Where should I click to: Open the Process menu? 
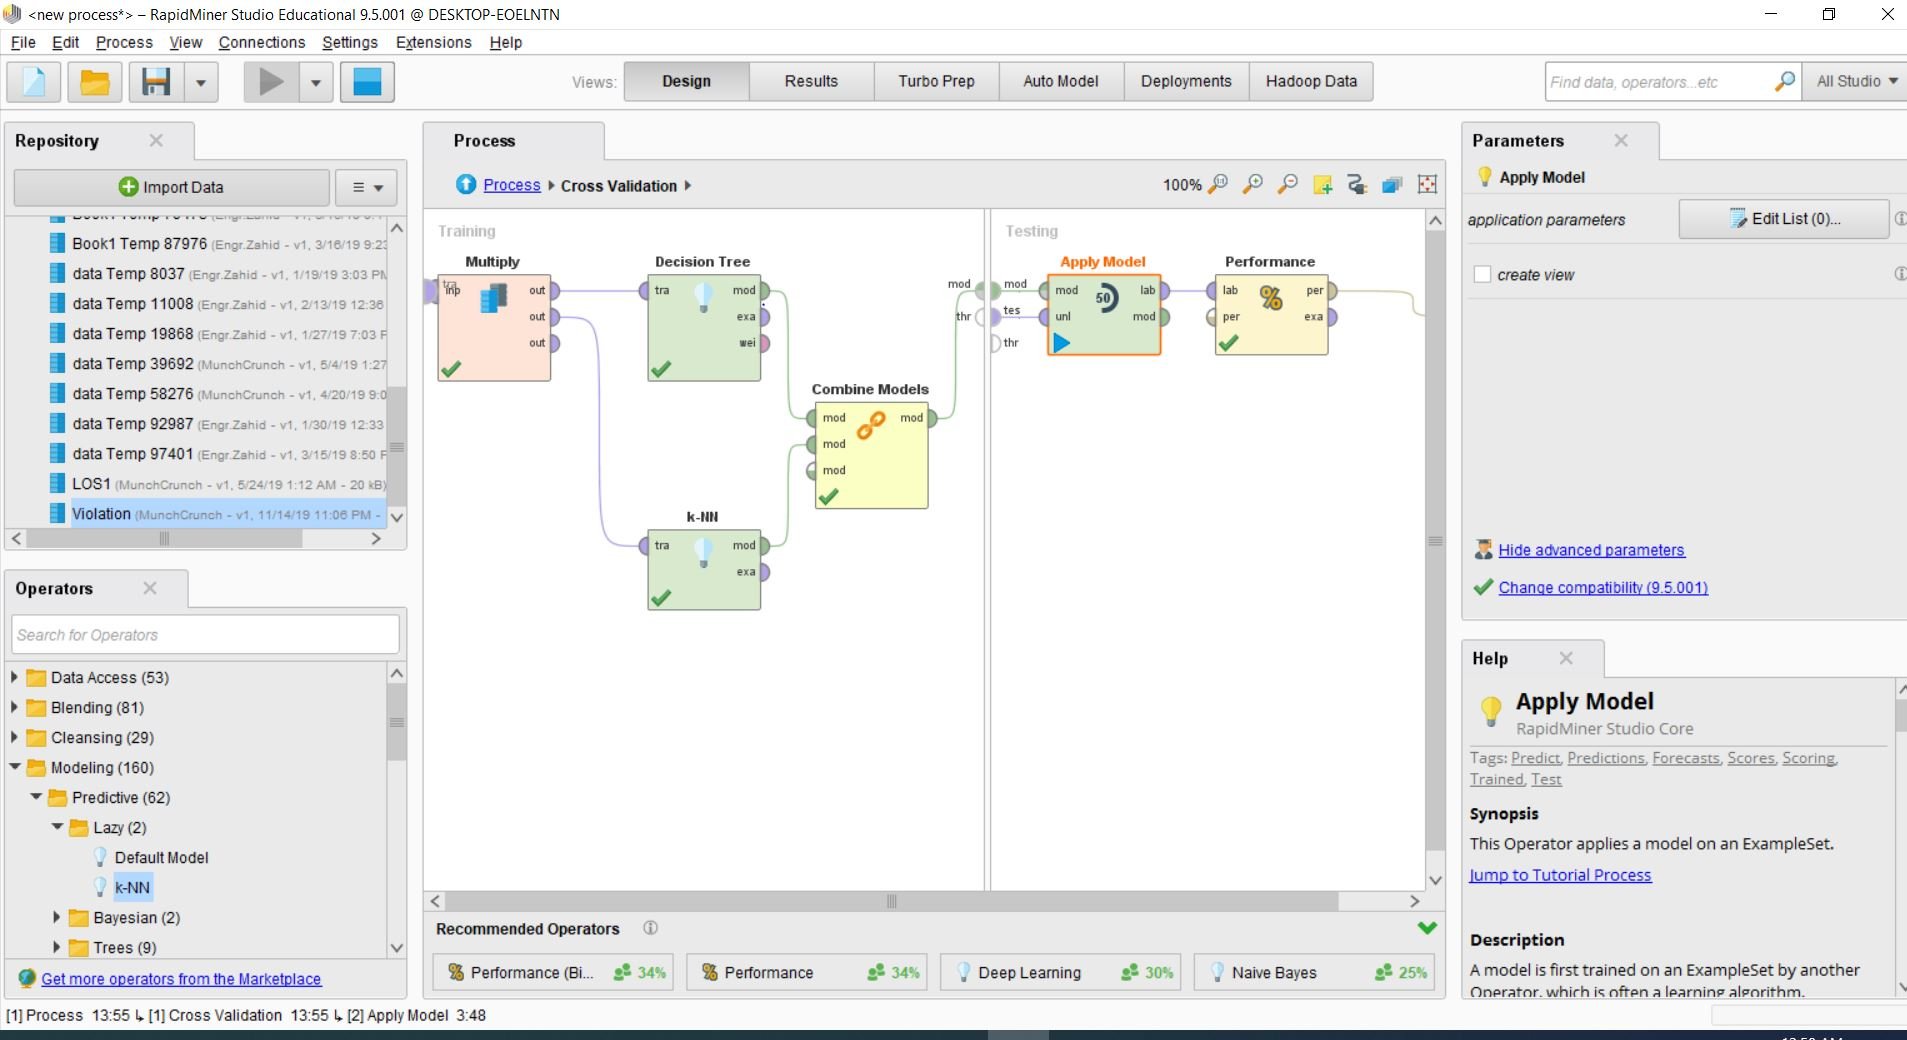[x=124, y=42]
